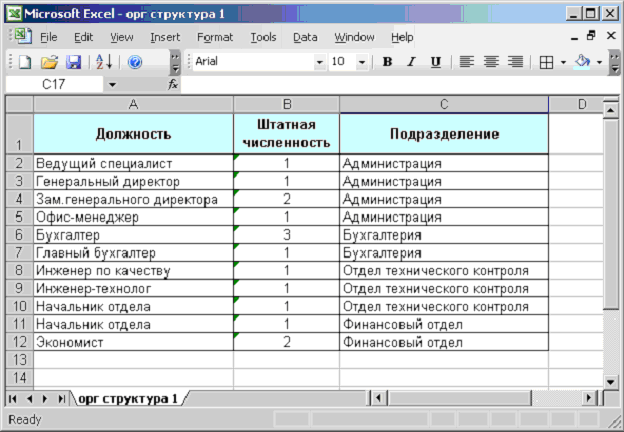Open Excel Help question mark icon

click(x=135, y=62)
